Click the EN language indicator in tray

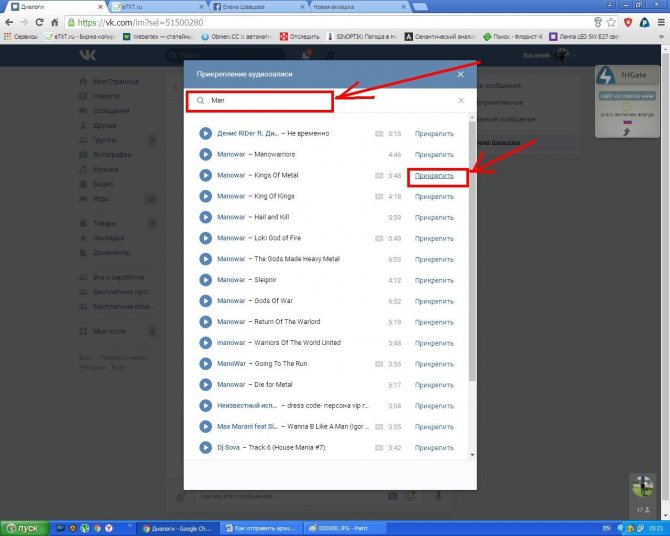point(606,529)
